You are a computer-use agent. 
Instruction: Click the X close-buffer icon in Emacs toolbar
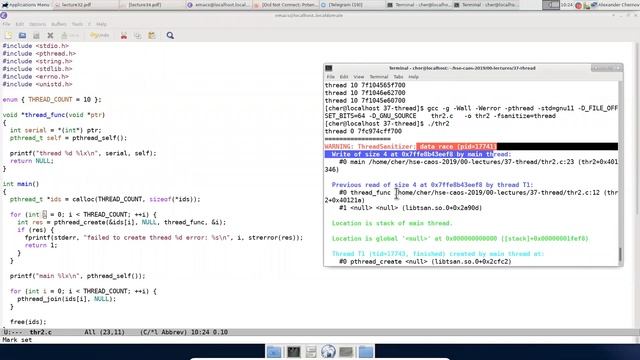[50, 36]
